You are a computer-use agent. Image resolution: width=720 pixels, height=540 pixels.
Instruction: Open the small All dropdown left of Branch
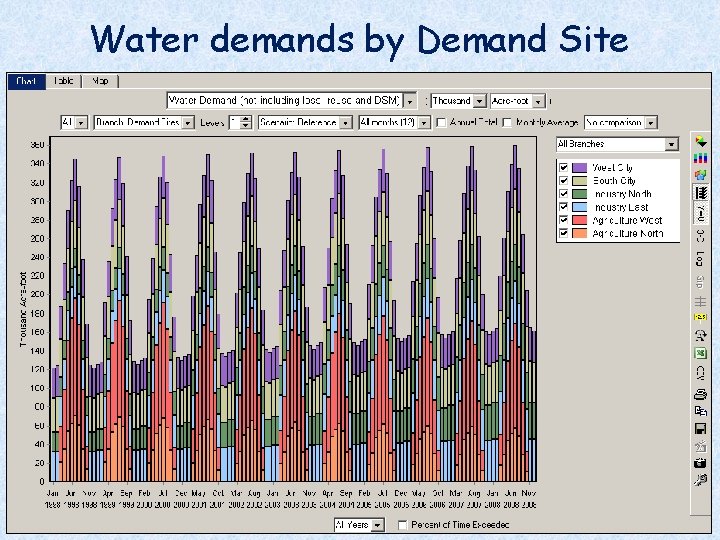click(x=74, y=123)
